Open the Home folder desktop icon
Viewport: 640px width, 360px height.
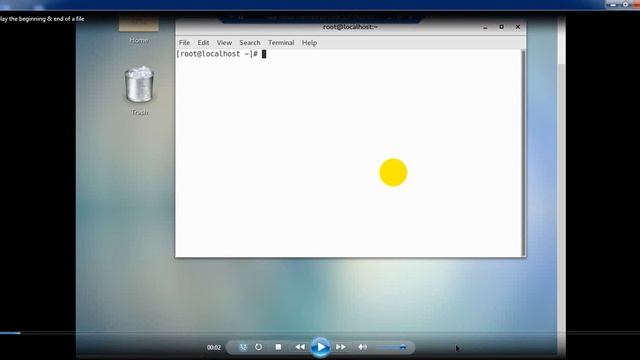tap(139, 31)
